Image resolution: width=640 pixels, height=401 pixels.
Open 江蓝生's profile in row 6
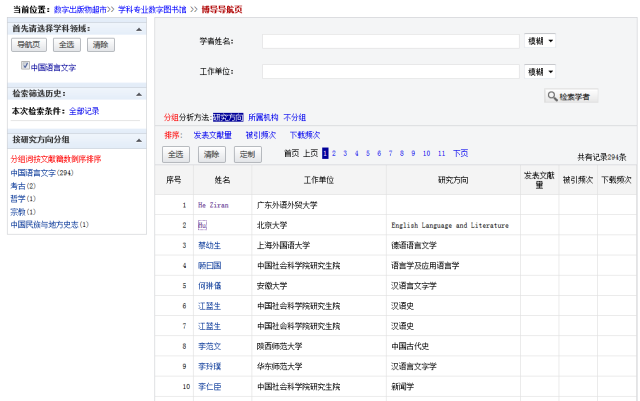pyautogui.click(x=209, y=306)
